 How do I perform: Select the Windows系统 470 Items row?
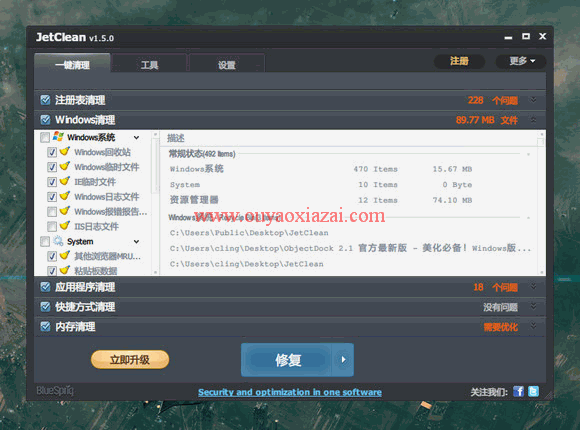pyautogui.click(x=321, y=169)
